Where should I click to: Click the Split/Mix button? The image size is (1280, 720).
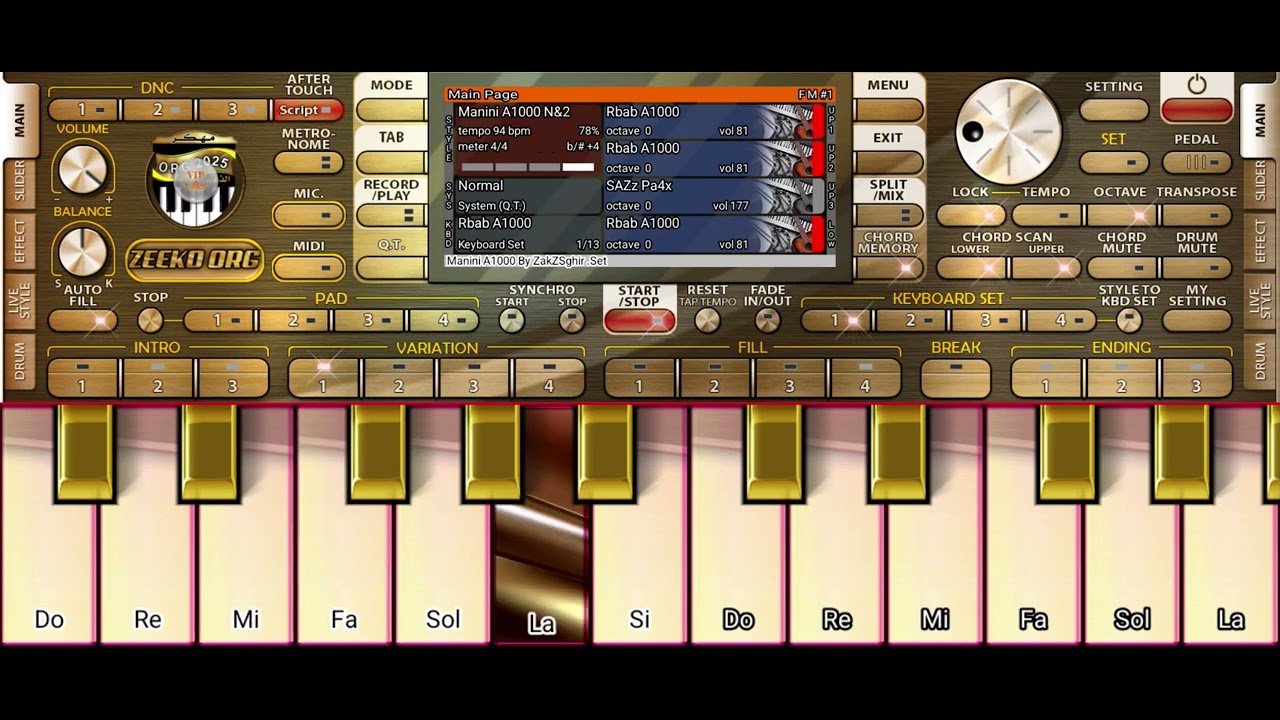click(888, 215)
